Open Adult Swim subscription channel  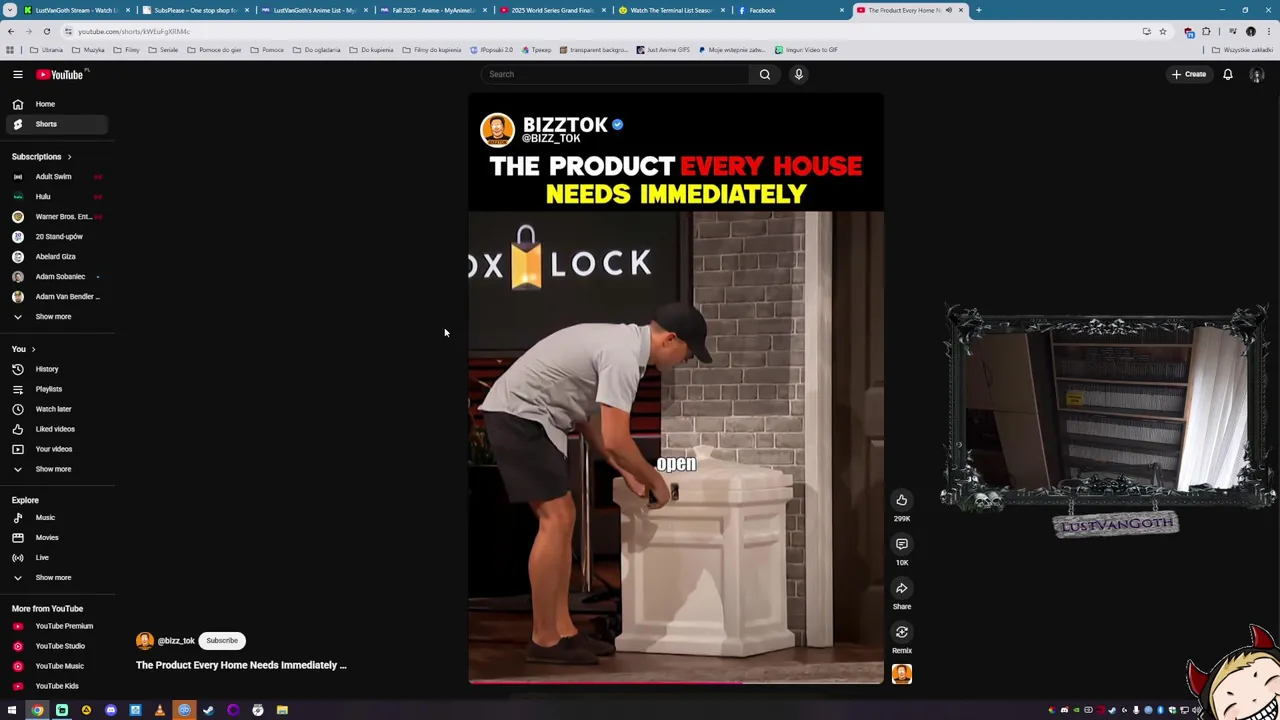point(56,177)
